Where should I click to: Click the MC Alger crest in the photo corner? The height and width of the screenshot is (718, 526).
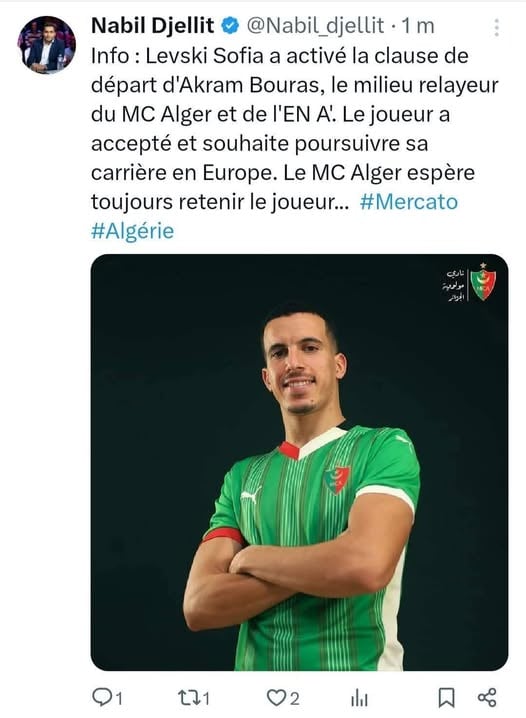tap(483, 282)
